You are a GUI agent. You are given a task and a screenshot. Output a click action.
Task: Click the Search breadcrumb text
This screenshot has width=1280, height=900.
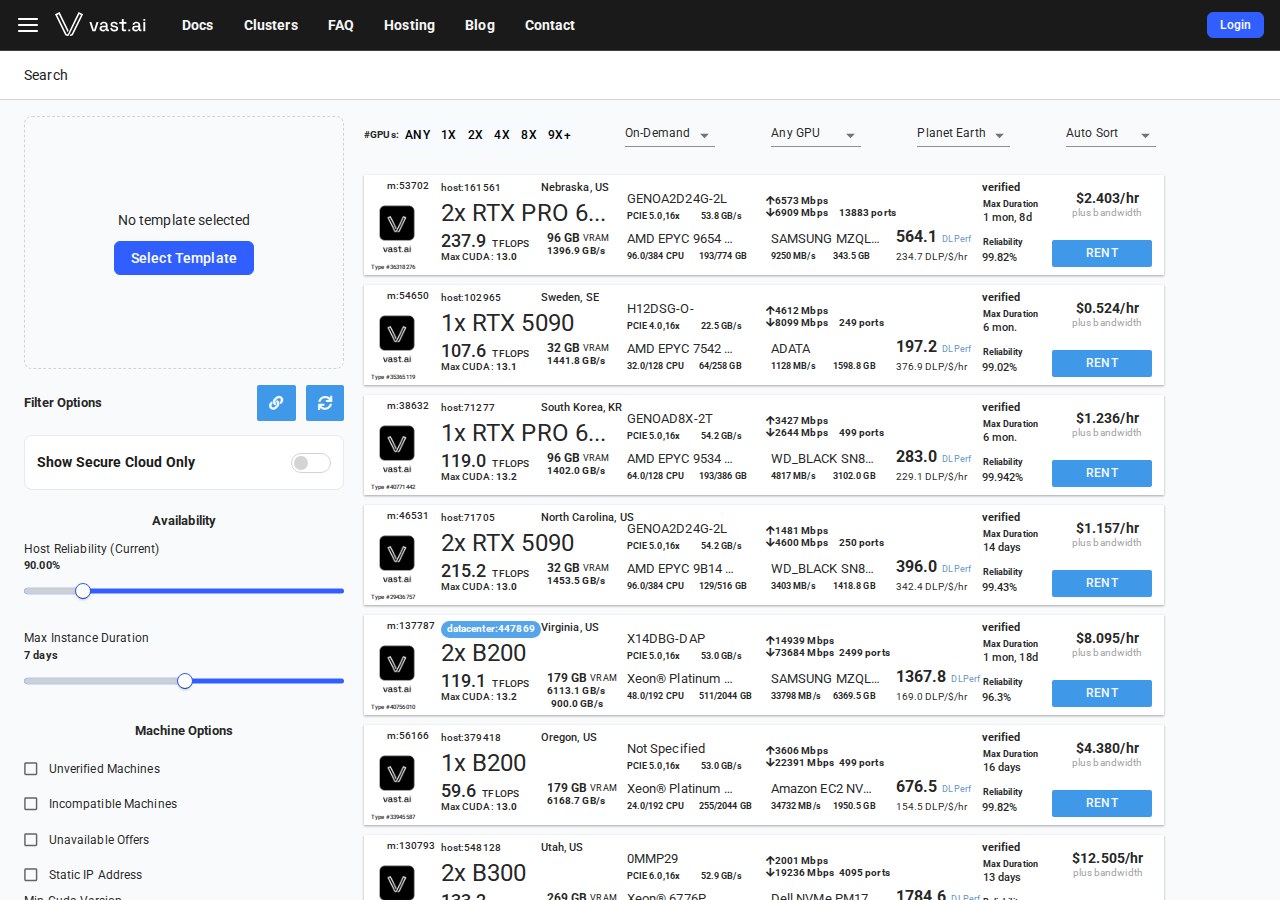(46, 75)
